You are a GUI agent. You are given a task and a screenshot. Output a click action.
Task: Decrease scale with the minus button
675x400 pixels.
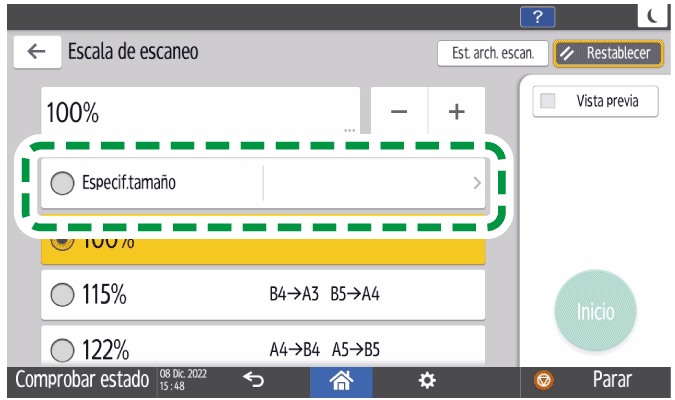point(399,112)
